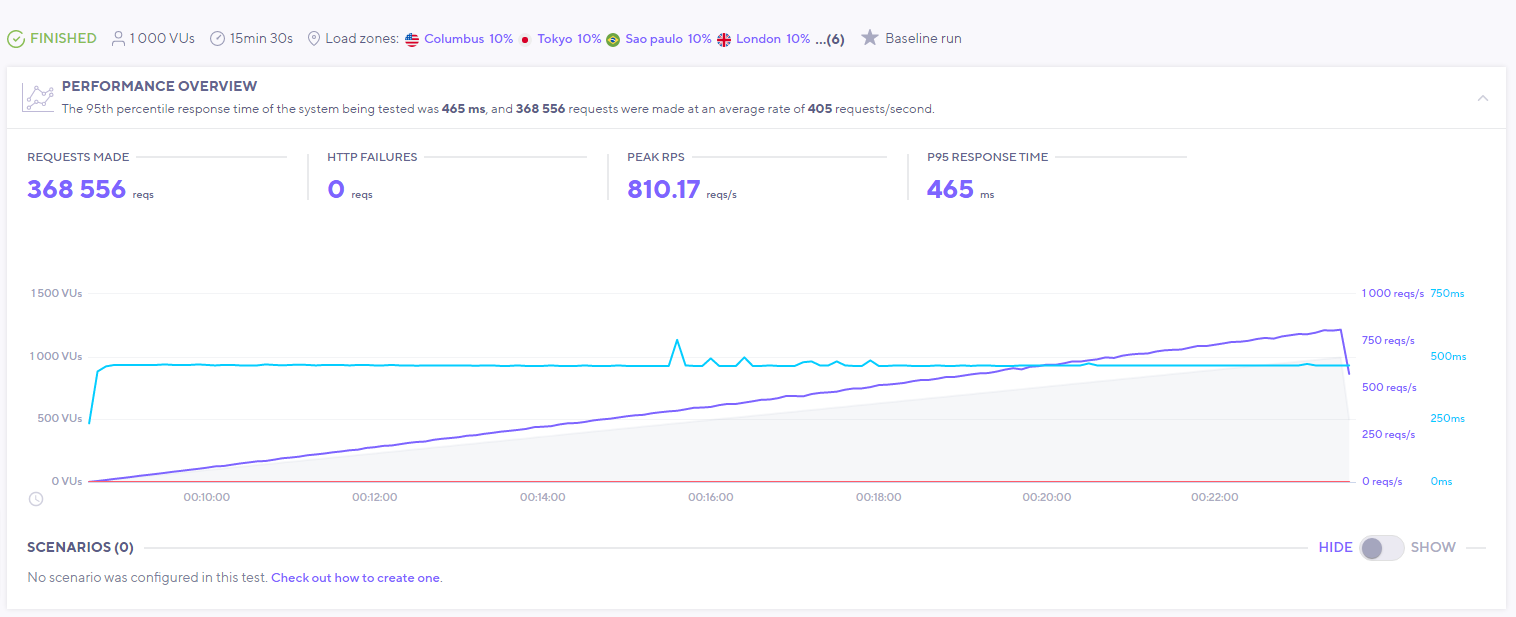Click the 00:22:00 time axis label
The image size is (1516, 617).
click(x=1214, y=497)
